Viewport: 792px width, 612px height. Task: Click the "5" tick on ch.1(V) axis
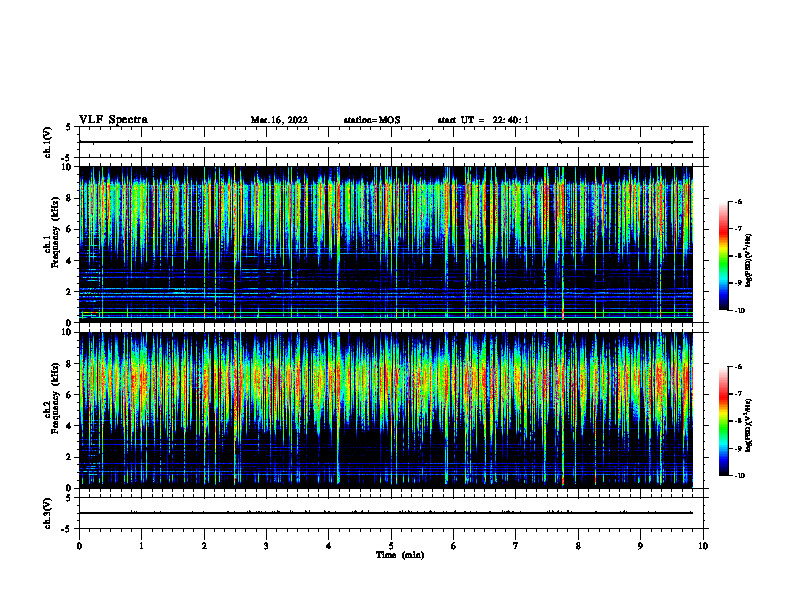pyautogui.click(x=69, y=127)
